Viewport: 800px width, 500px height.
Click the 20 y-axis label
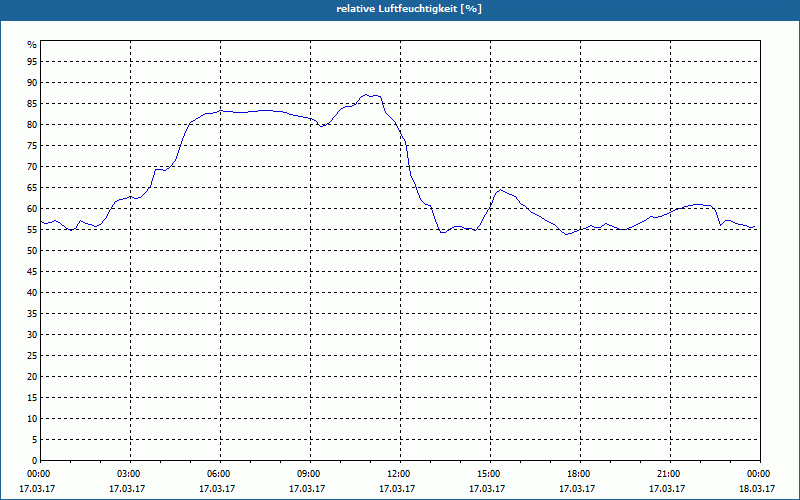(x=32, y=377)
